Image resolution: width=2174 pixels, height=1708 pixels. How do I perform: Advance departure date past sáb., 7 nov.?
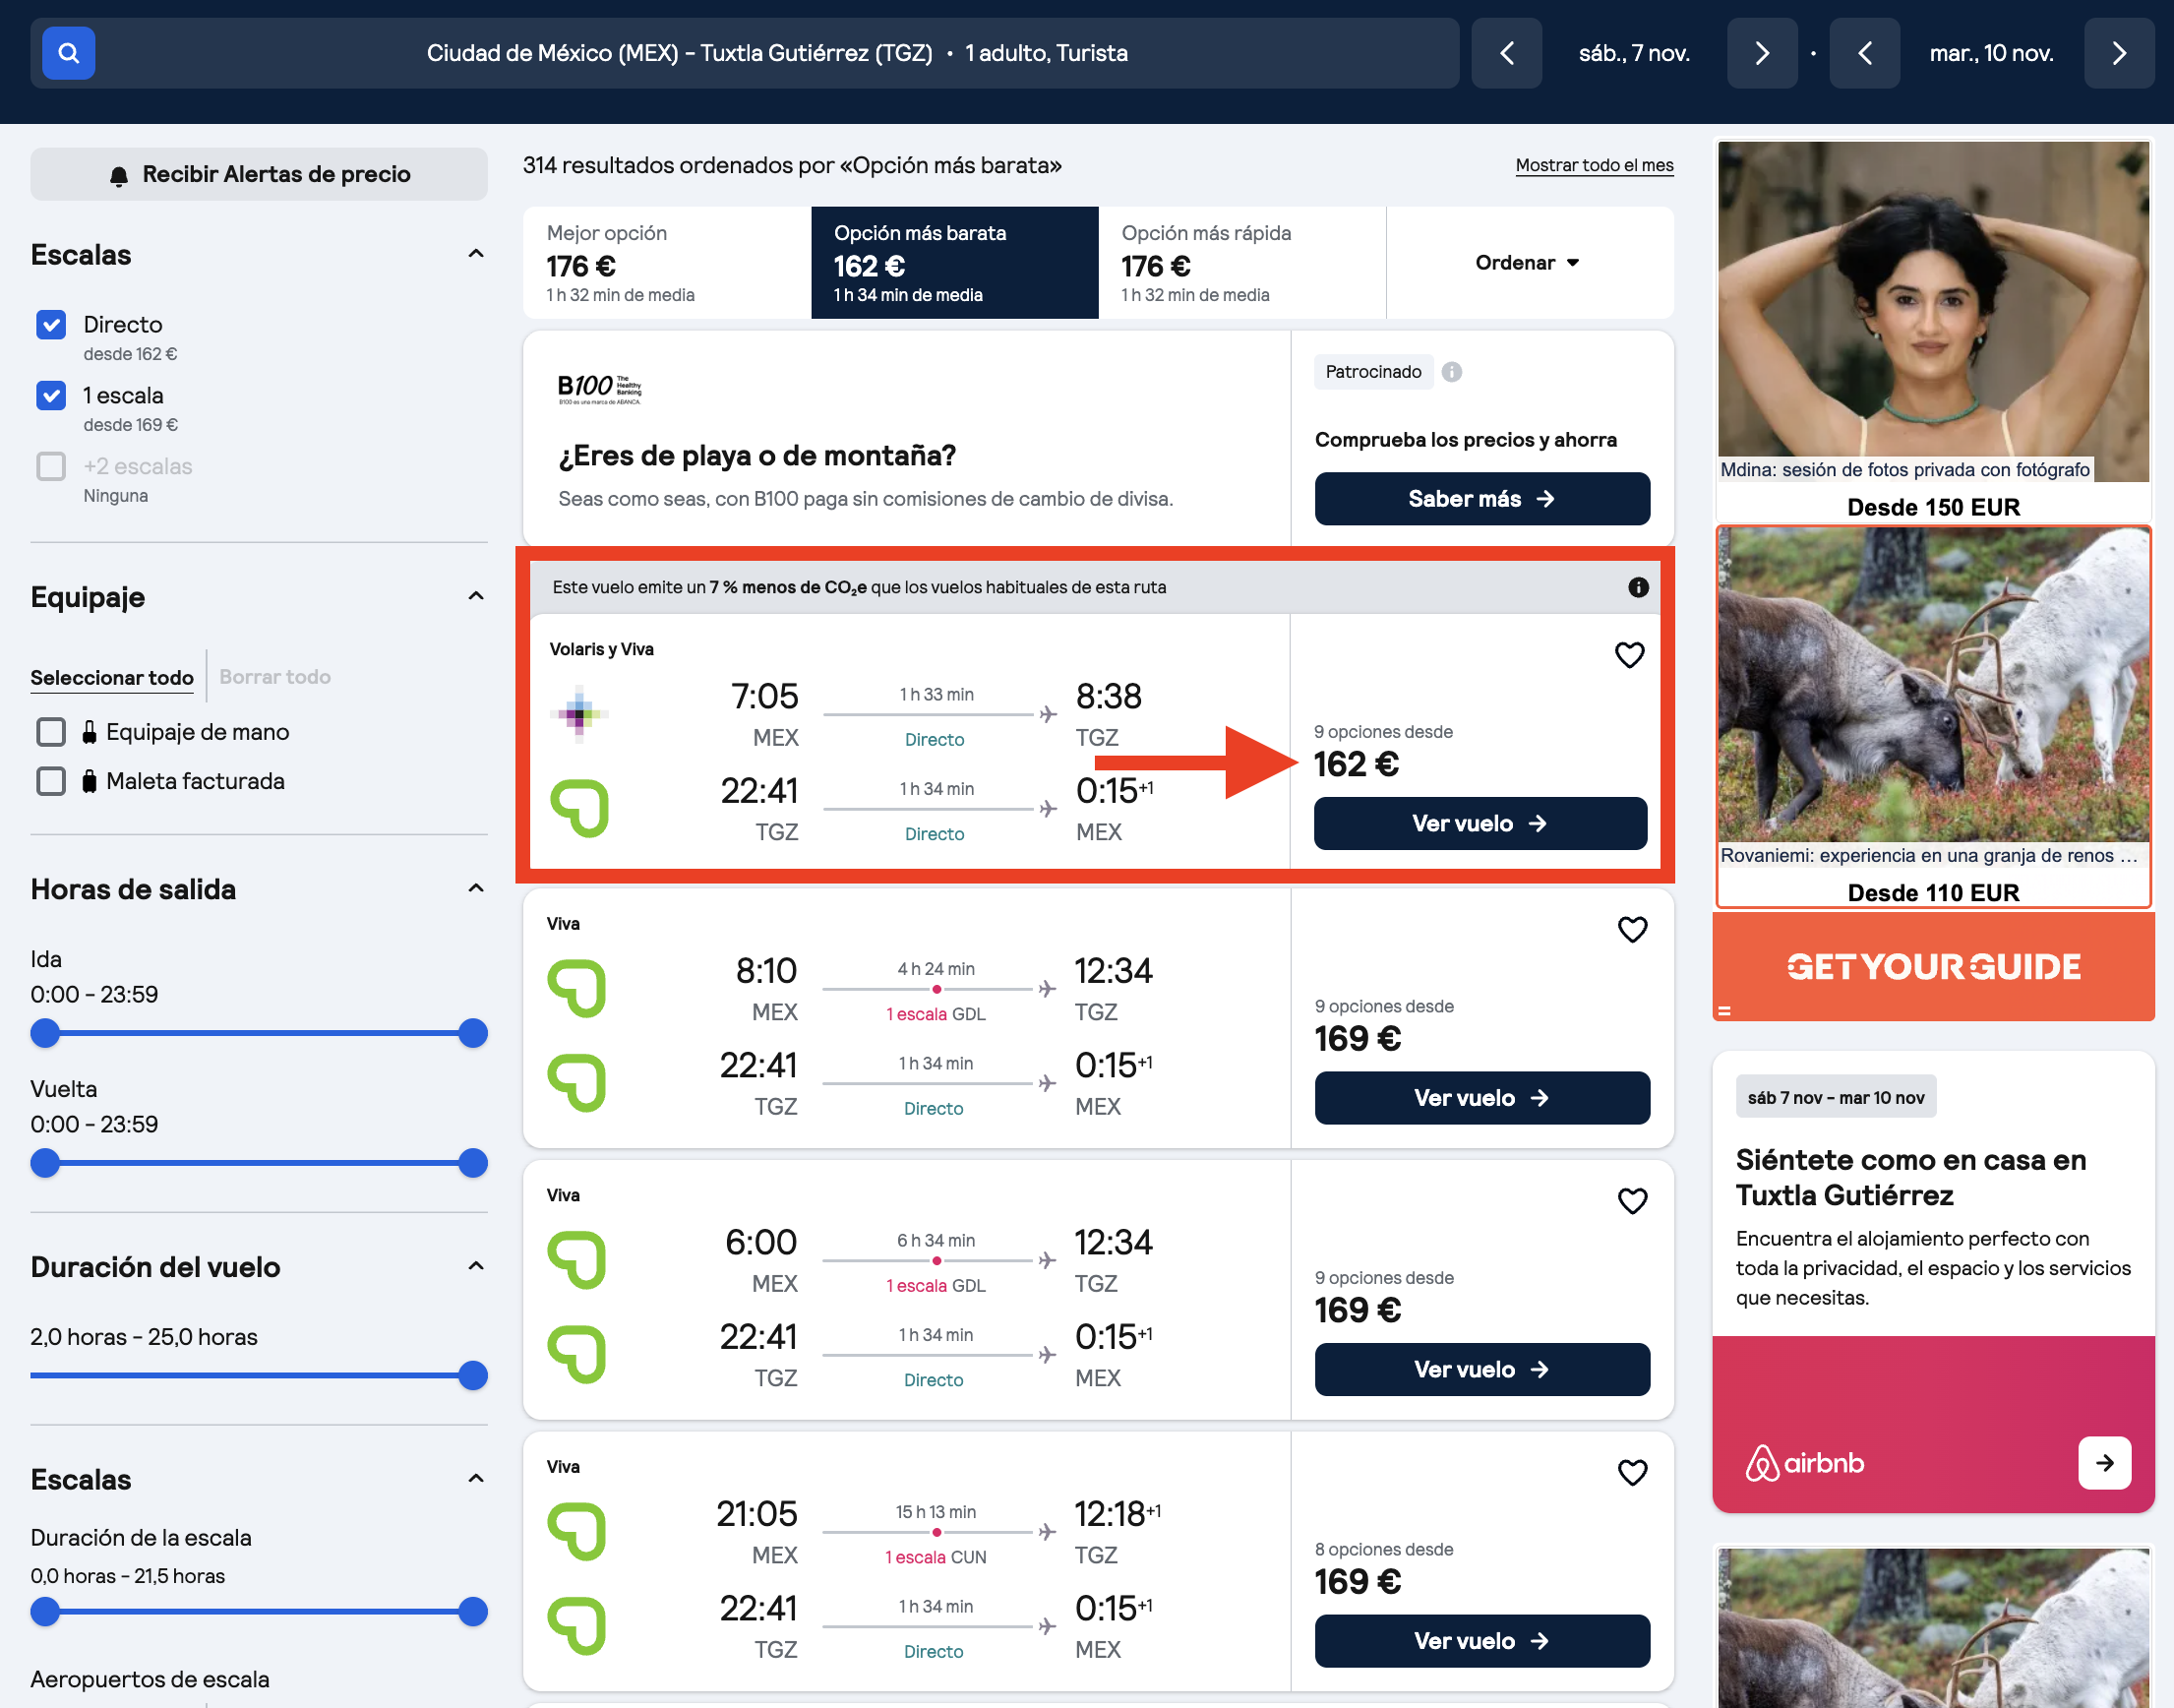[1762, 53]
